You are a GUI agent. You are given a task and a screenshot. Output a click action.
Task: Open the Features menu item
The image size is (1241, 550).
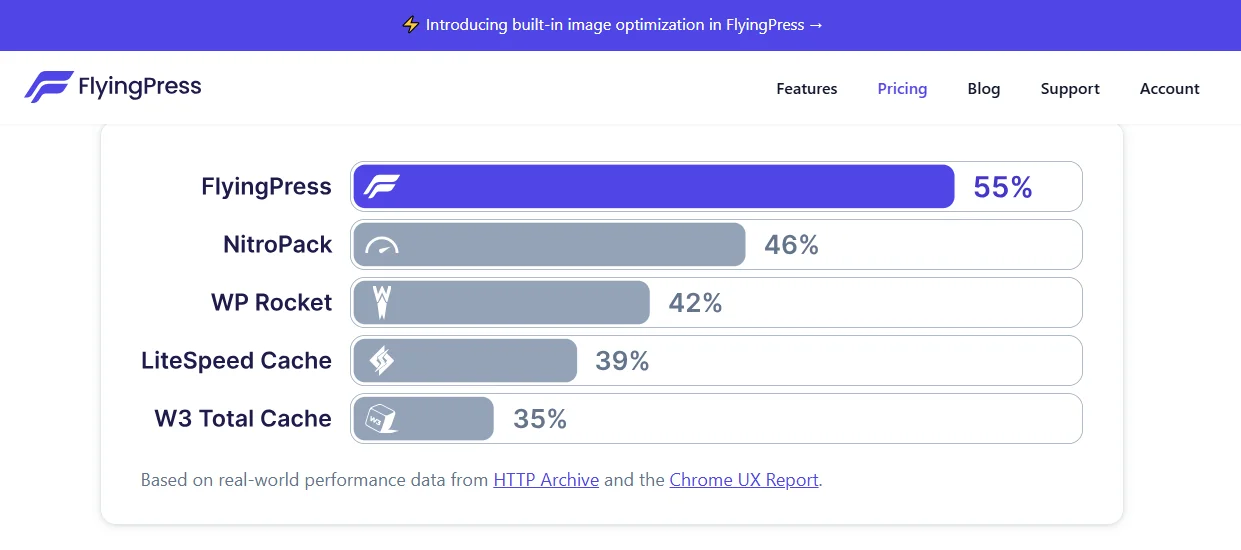pyautogui.click(x=807, y=88)
